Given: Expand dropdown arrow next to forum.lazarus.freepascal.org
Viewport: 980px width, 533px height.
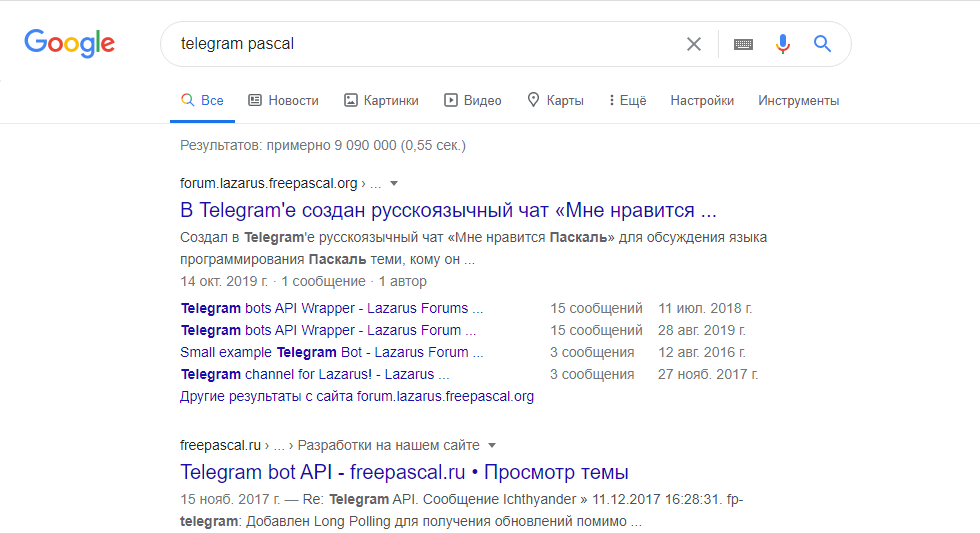Looking at the screenshot, I should (394, 184).
